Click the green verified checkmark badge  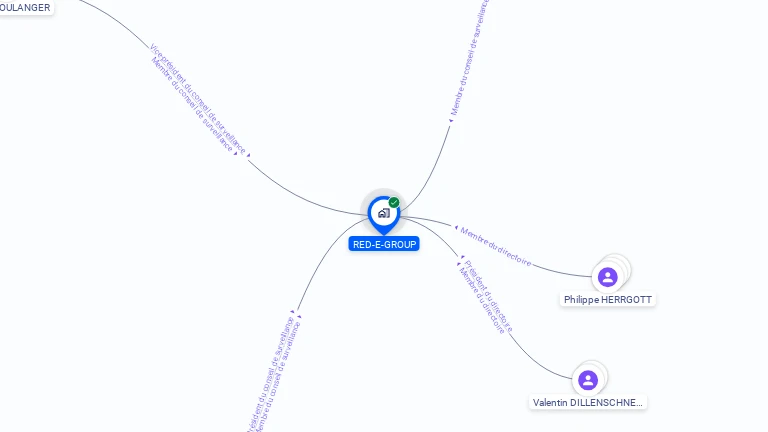point(394,202)
